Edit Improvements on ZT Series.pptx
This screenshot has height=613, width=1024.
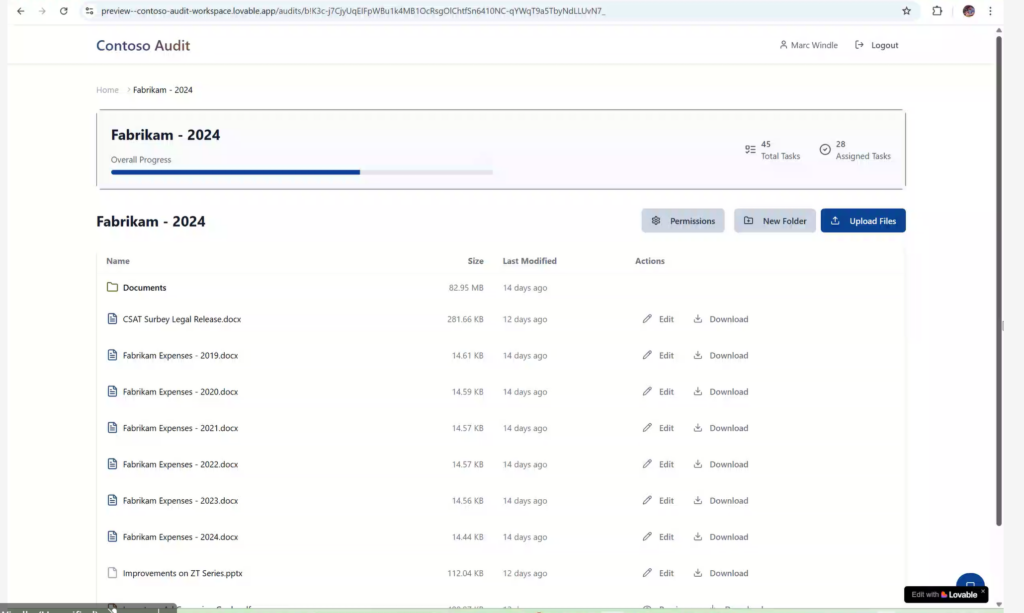(658, 573)
